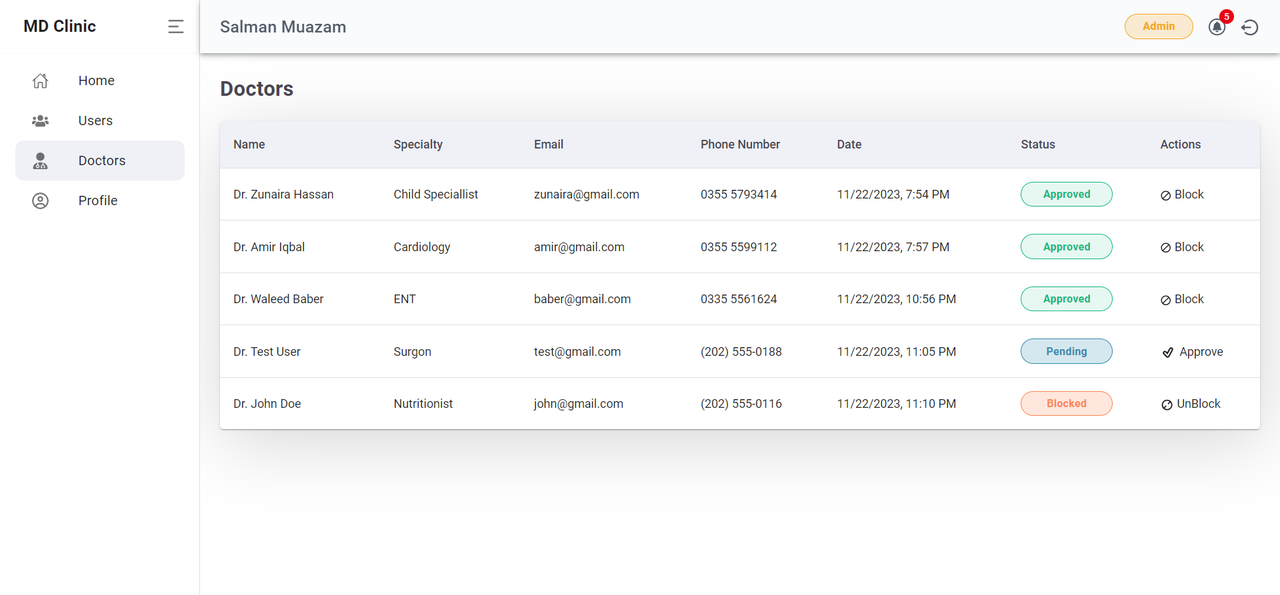Click the Blocked status badge

(x=1066, y=404)
